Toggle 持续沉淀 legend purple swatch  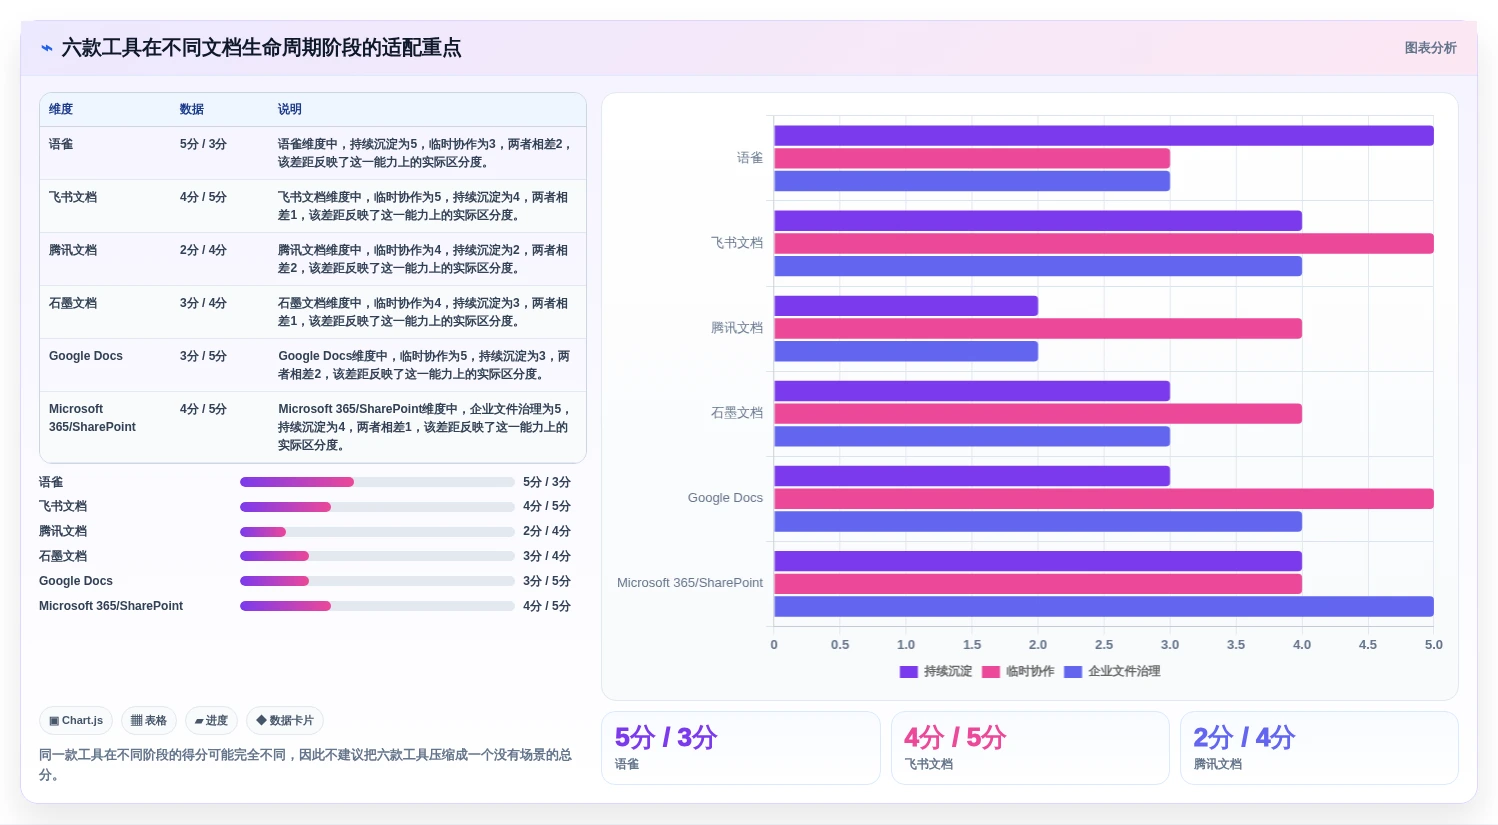pyautogui.click(x=908, y=672)
